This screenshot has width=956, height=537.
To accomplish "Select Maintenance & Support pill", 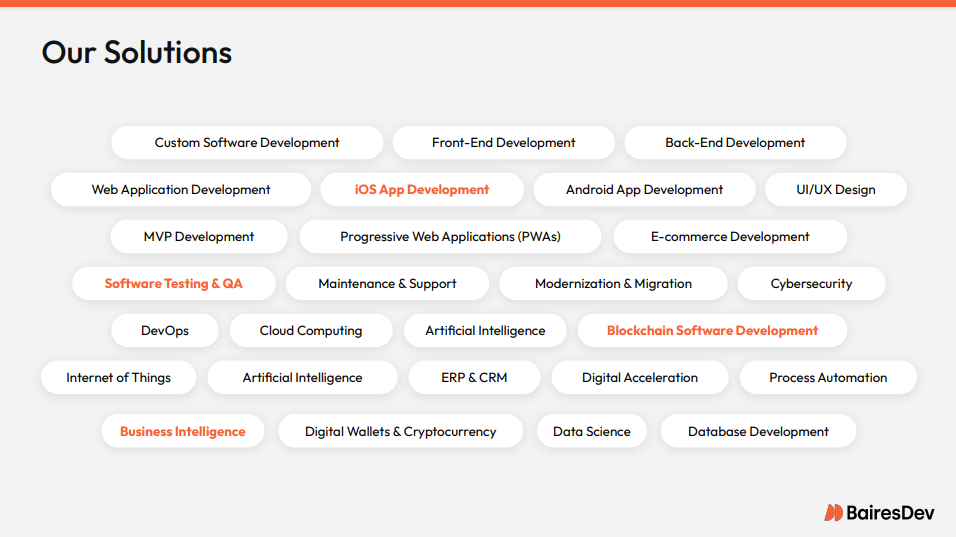I will coord(387,283).
